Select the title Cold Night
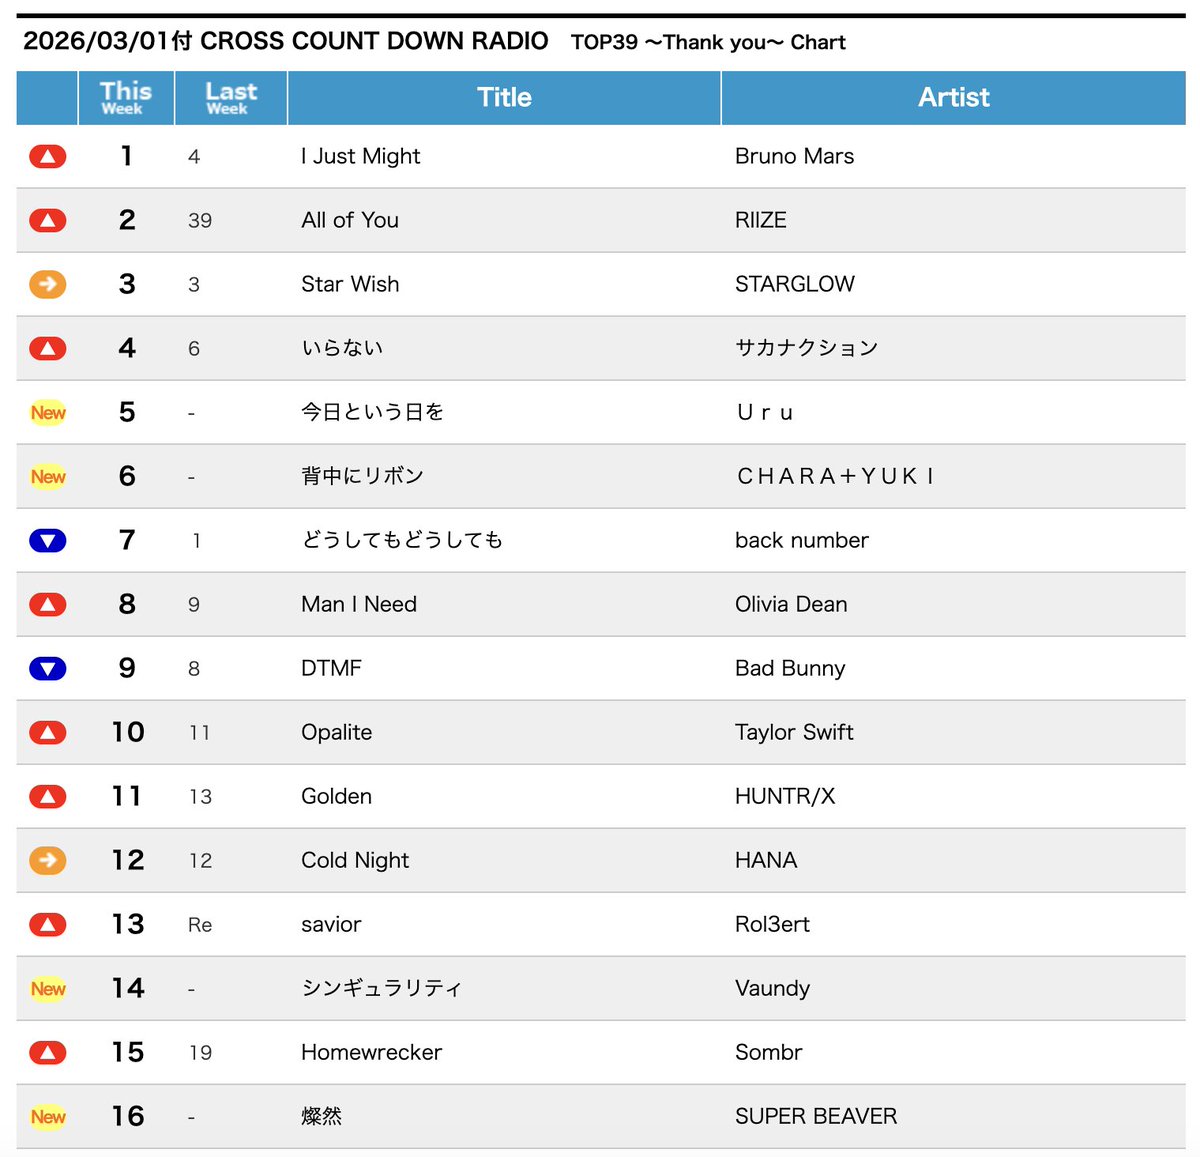 pos(355,860)
